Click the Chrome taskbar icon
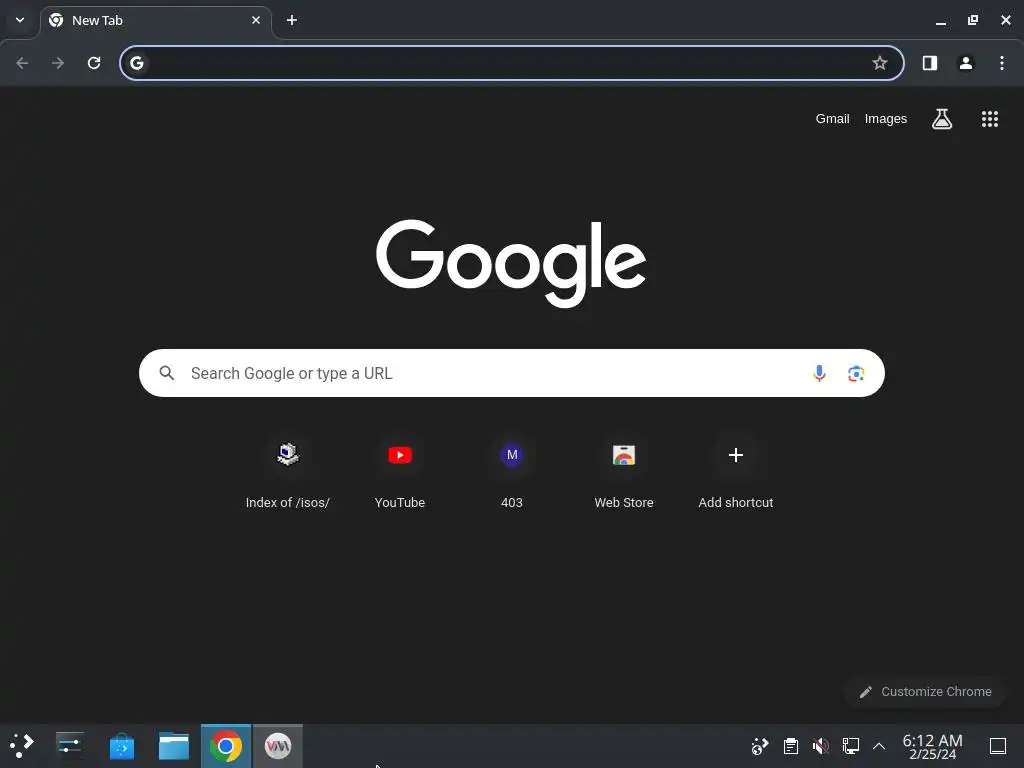This screenshot has width=1024, height=768. (226, 746)
